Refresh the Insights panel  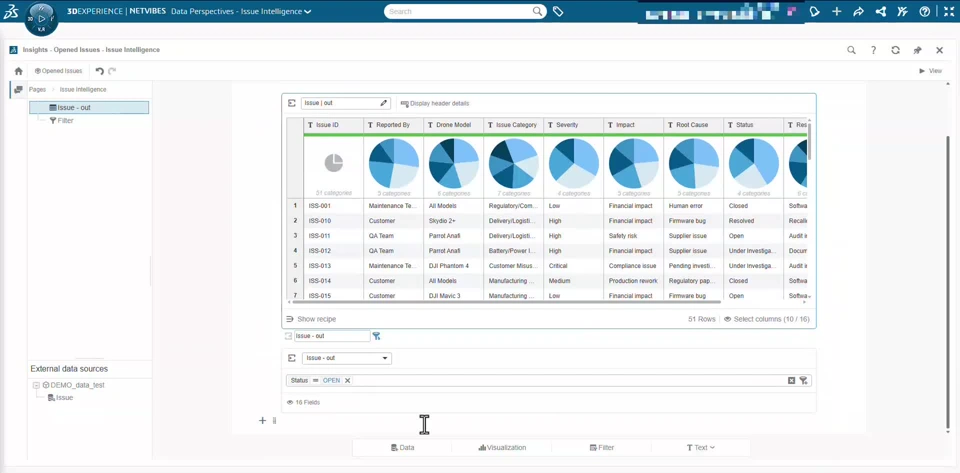[x=895, y=50]
